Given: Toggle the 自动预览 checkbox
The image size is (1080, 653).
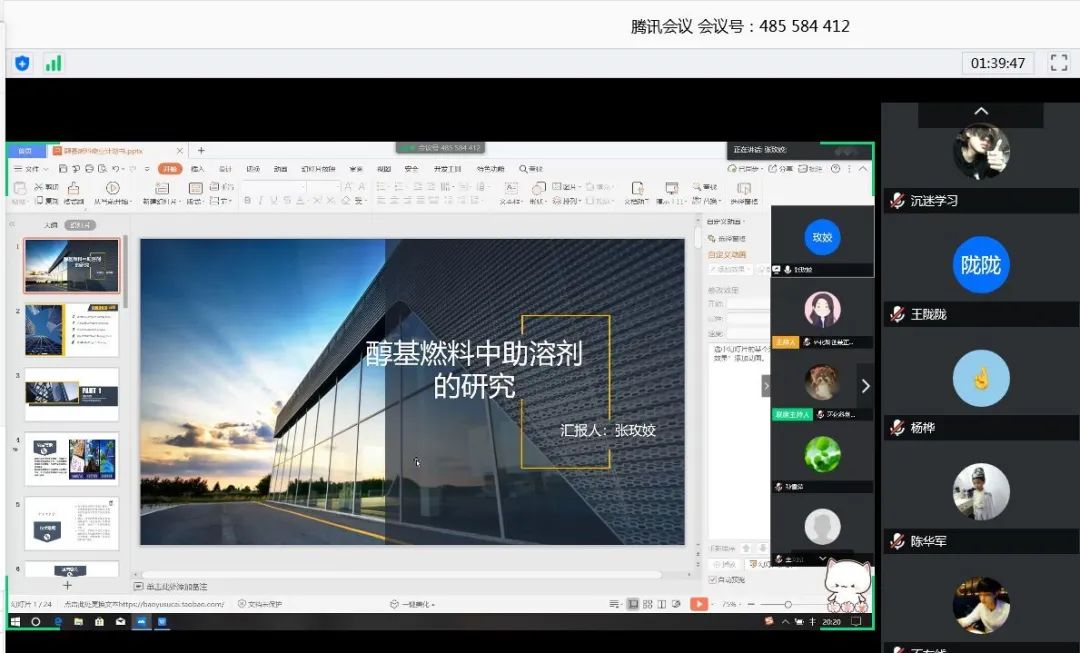Looking at the screenshot, I should 713,580.
